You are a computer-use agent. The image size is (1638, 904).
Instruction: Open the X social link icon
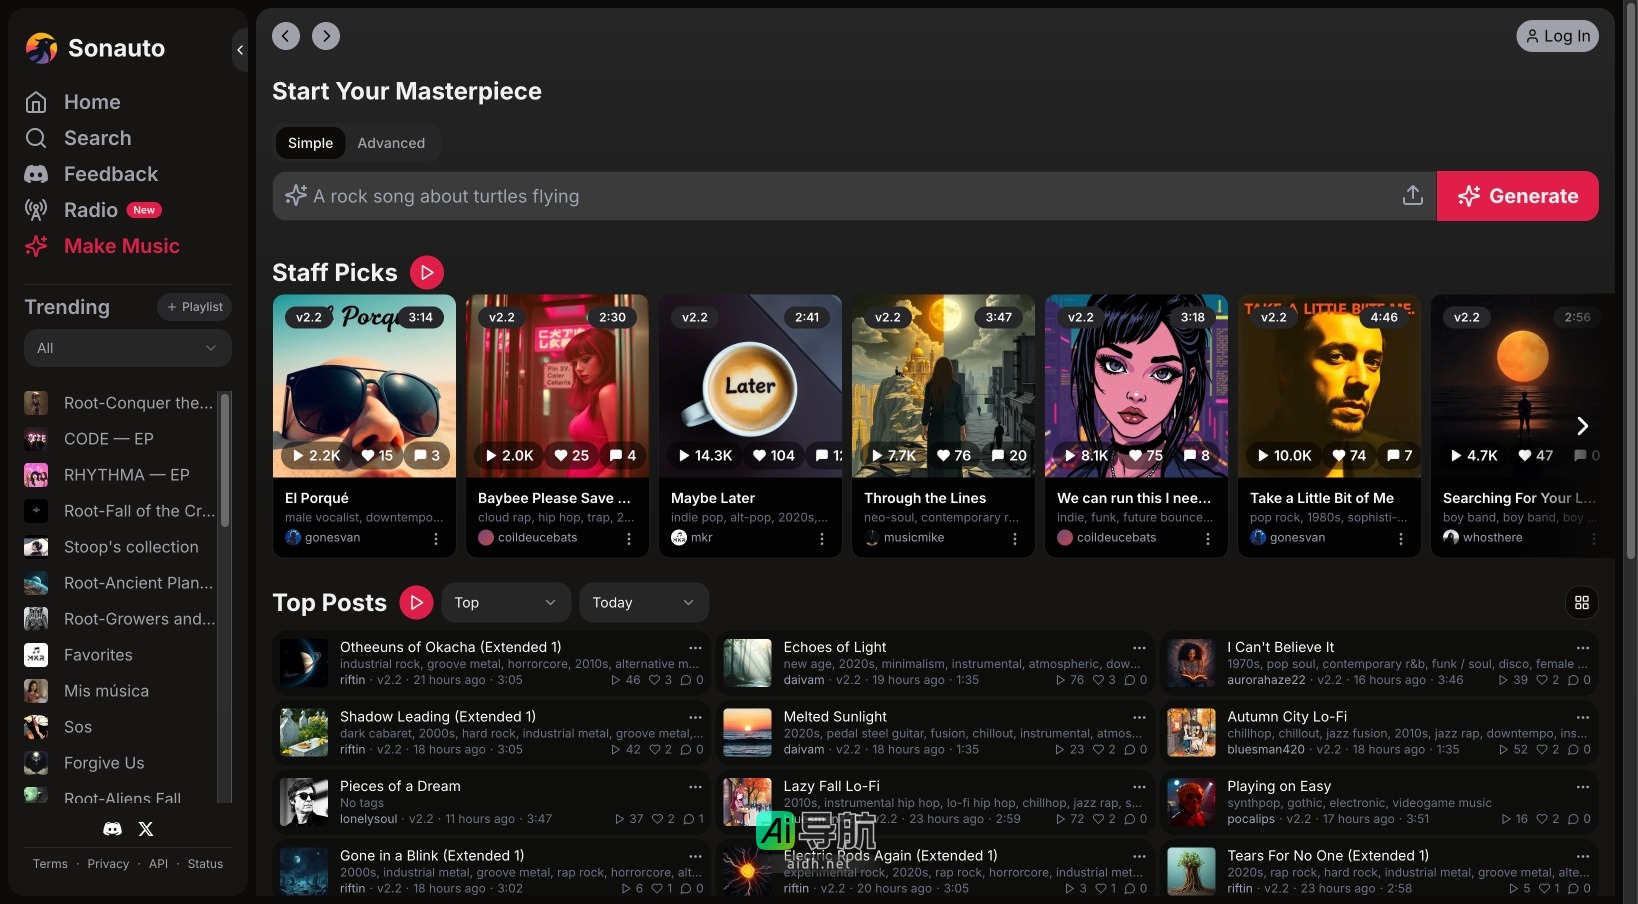point(146,829)
